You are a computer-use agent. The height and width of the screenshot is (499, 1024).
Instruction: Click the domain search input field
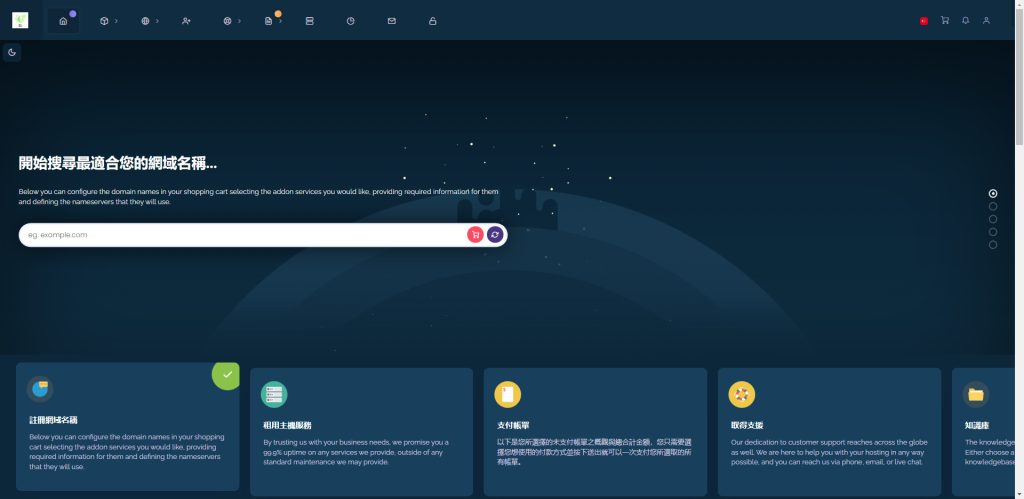pyautogui.click(x=240, y=234)
